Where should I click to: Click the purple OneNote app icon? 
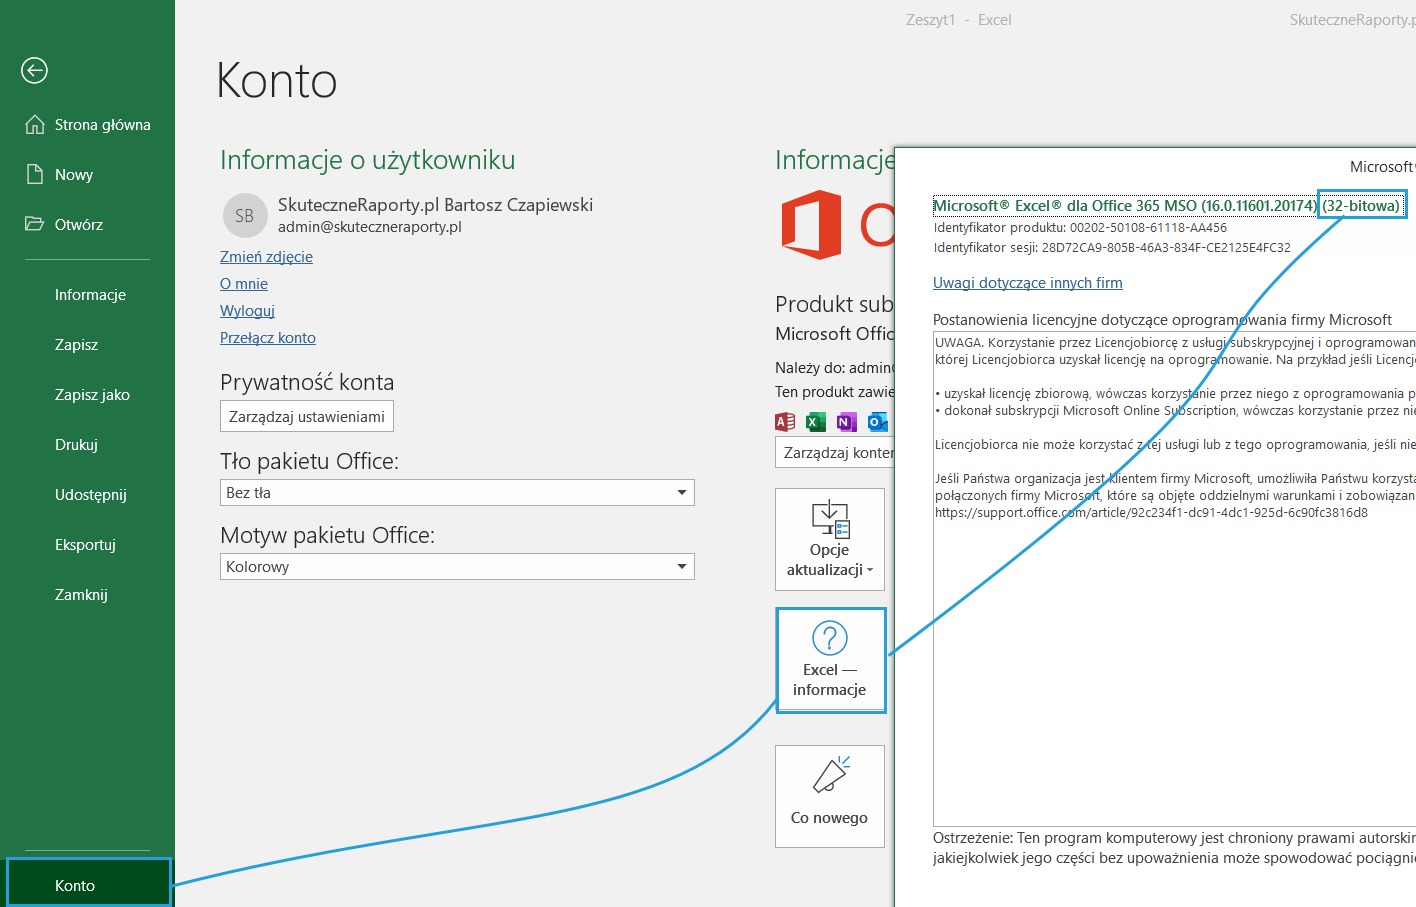coord(847,422)
